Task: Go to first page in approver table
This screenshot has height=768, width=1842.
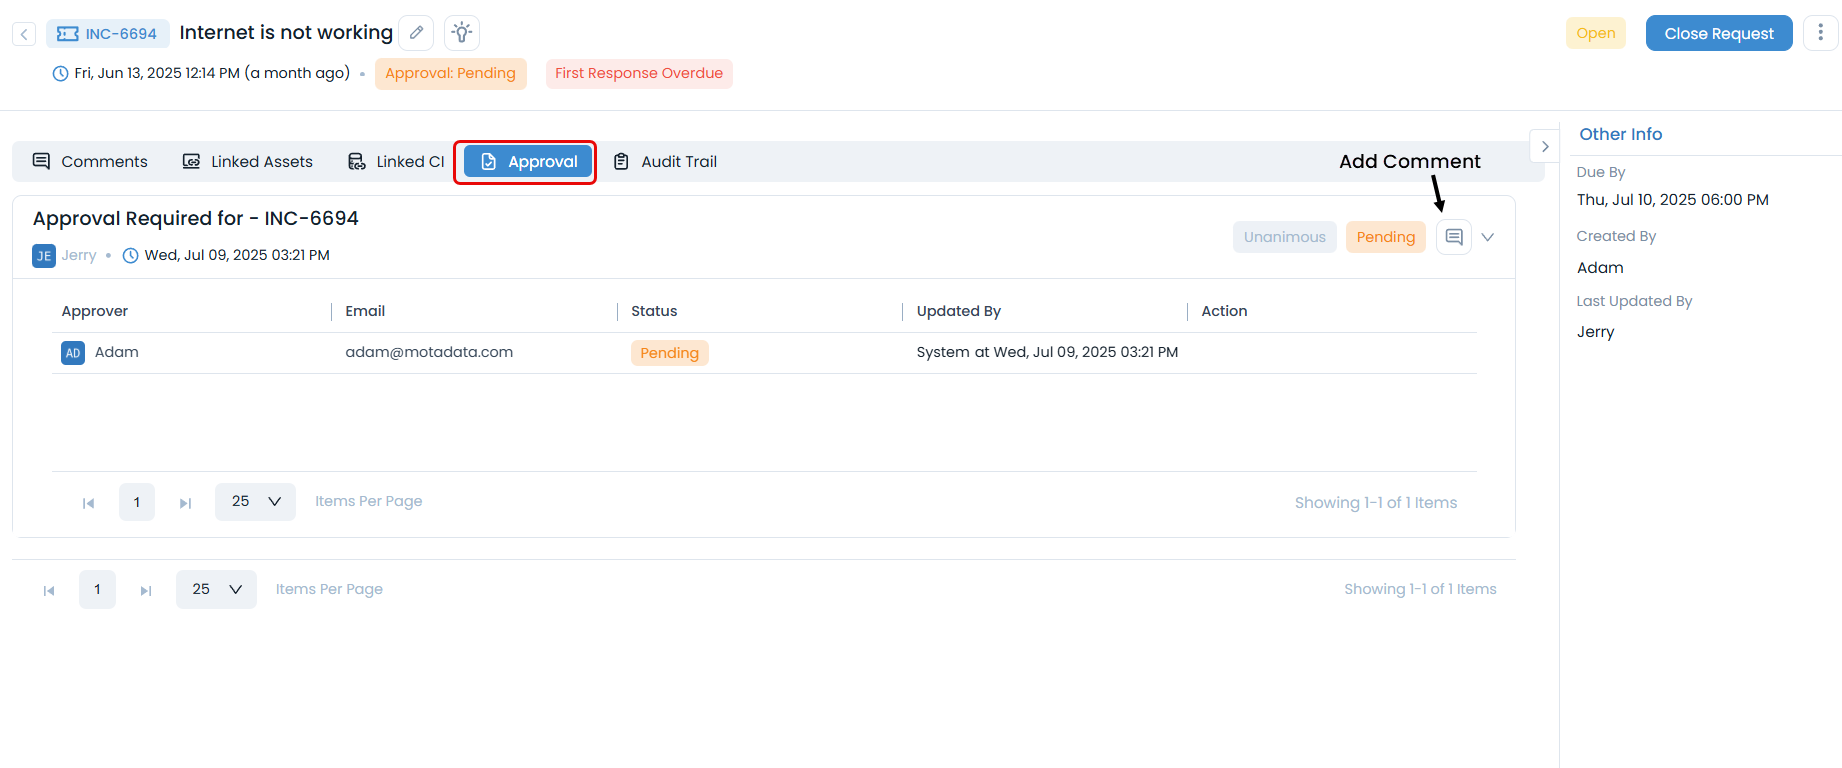Action: point(88,502)
